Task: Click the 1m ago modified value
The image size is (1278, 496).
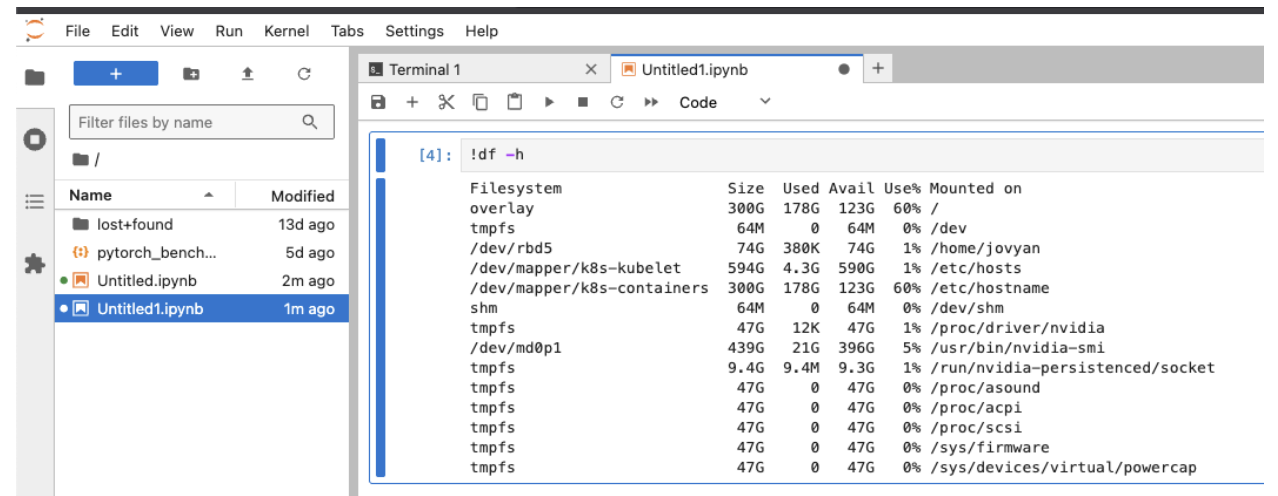Action: click(308, 309)
